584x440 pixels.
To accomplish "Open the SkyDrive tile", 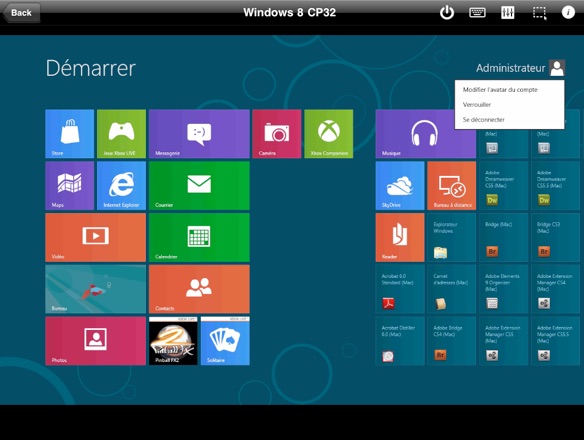I will 400,186.
